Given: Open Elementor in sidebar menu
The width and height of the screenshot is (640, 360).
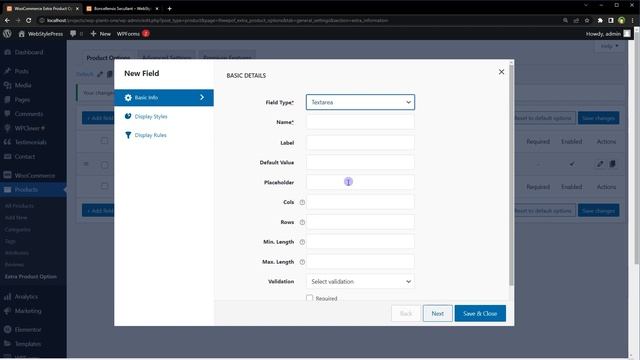Looking at the screenshot, I should pos(28,329).
